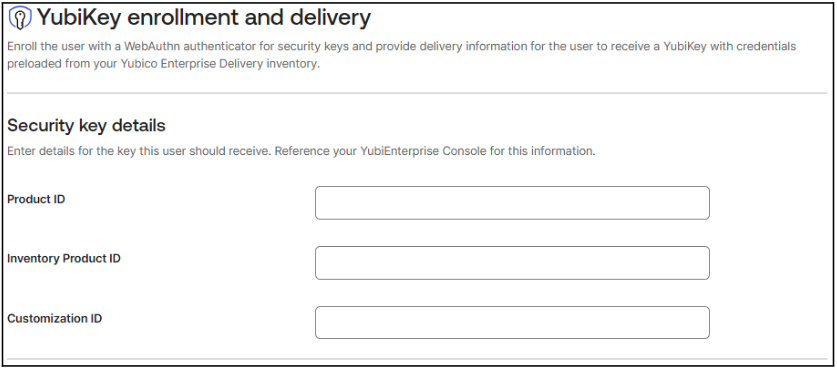Click the YubiKey shield keyhole icon
The width and height of the screenshot is (837, 369).
coord(20,19)
